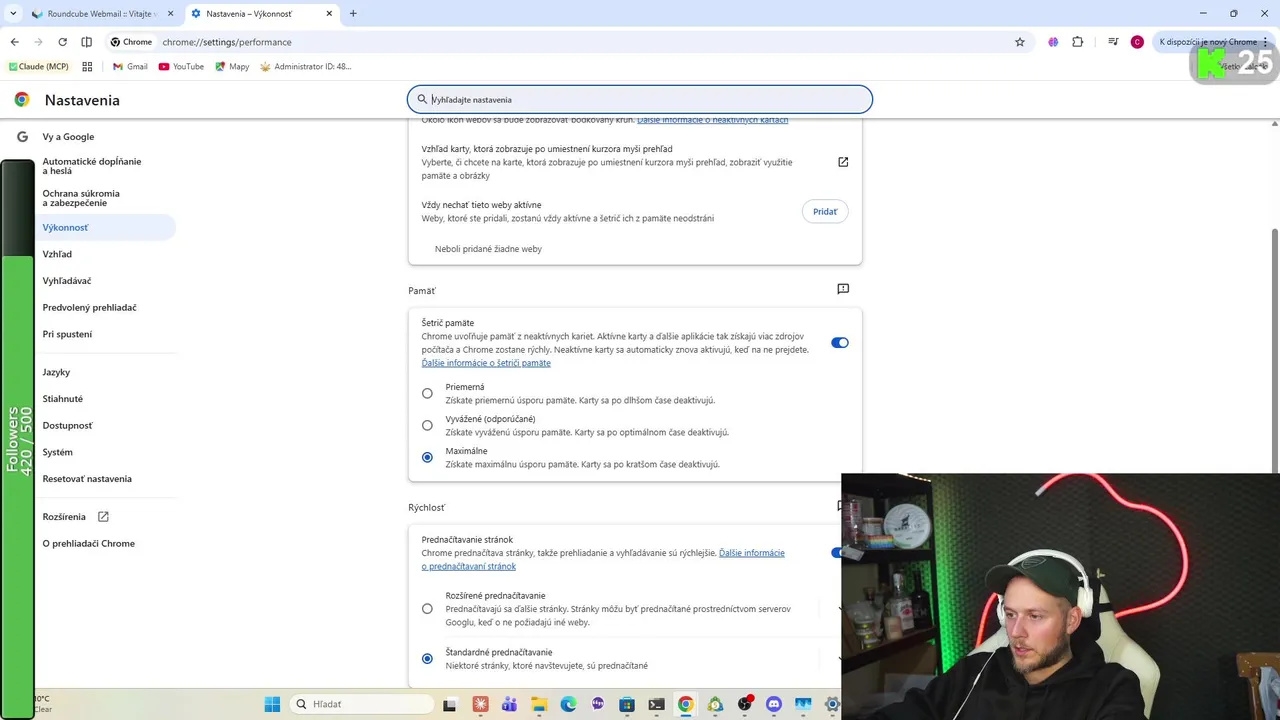Open the Mapy bookmark

[x=232, y=67]
